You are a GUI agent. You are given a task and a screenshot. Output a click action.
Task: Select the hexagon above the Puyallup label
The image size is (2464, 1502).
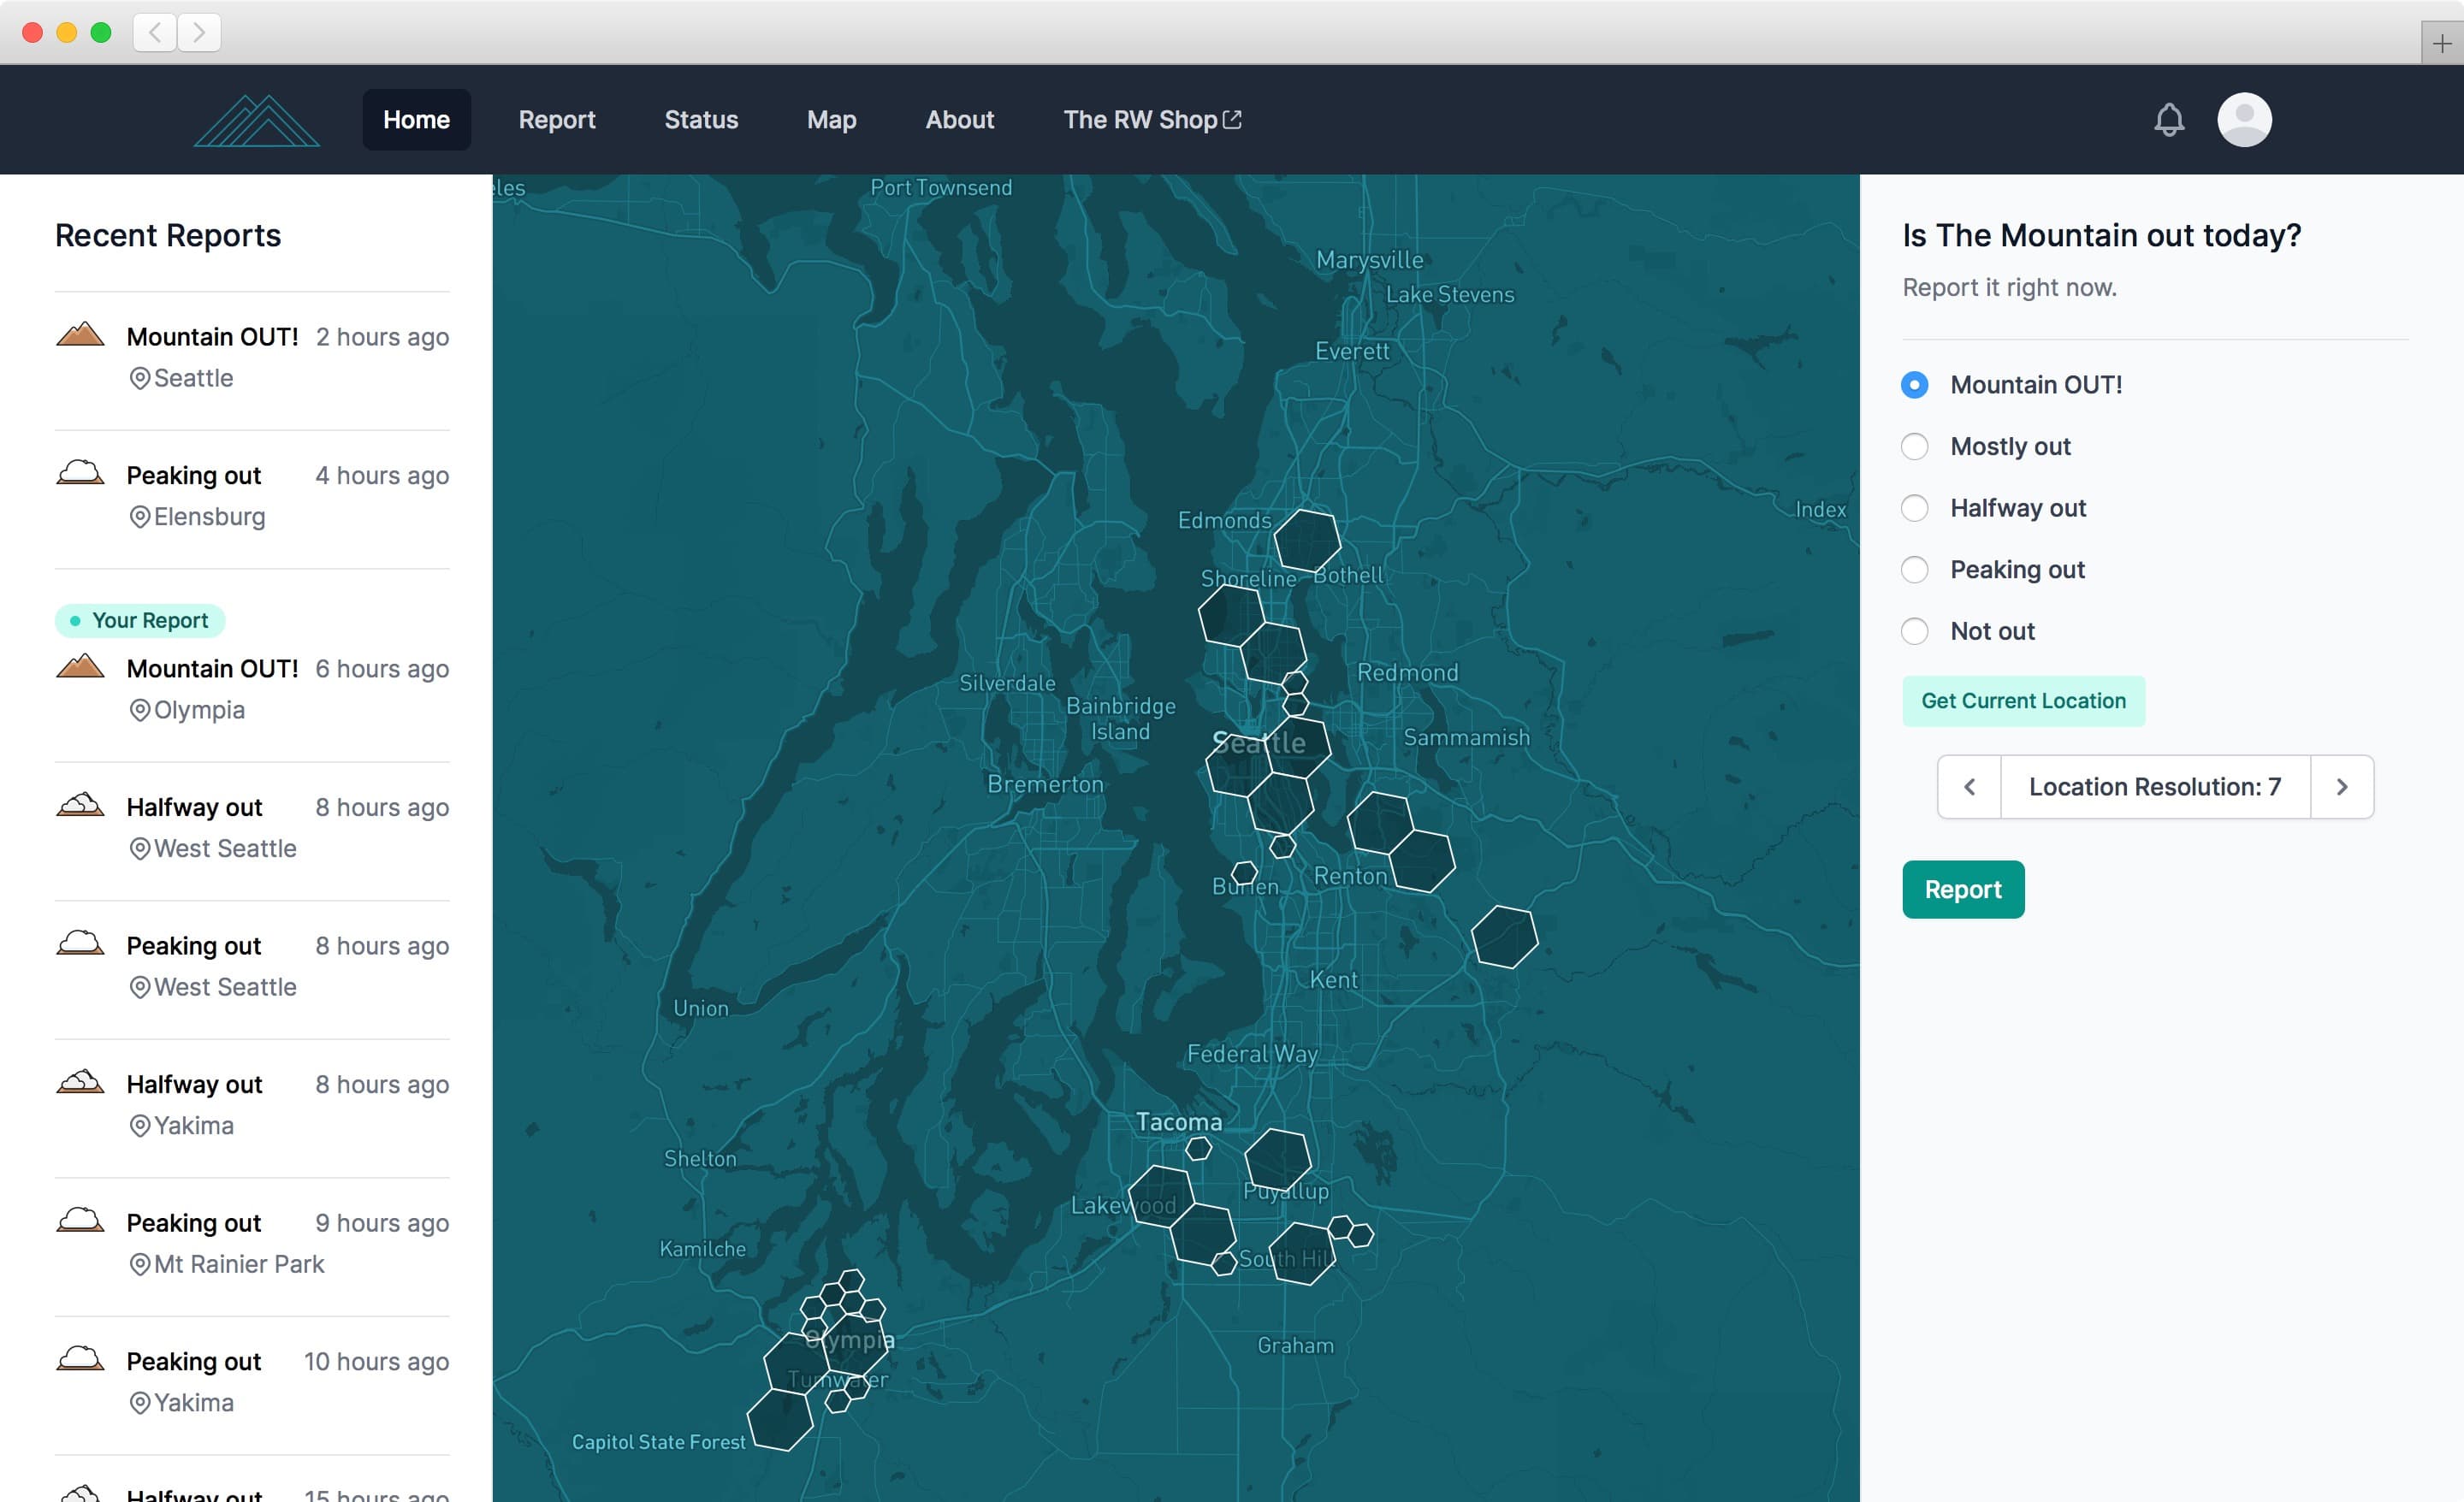click(x=1277, y=1159)
